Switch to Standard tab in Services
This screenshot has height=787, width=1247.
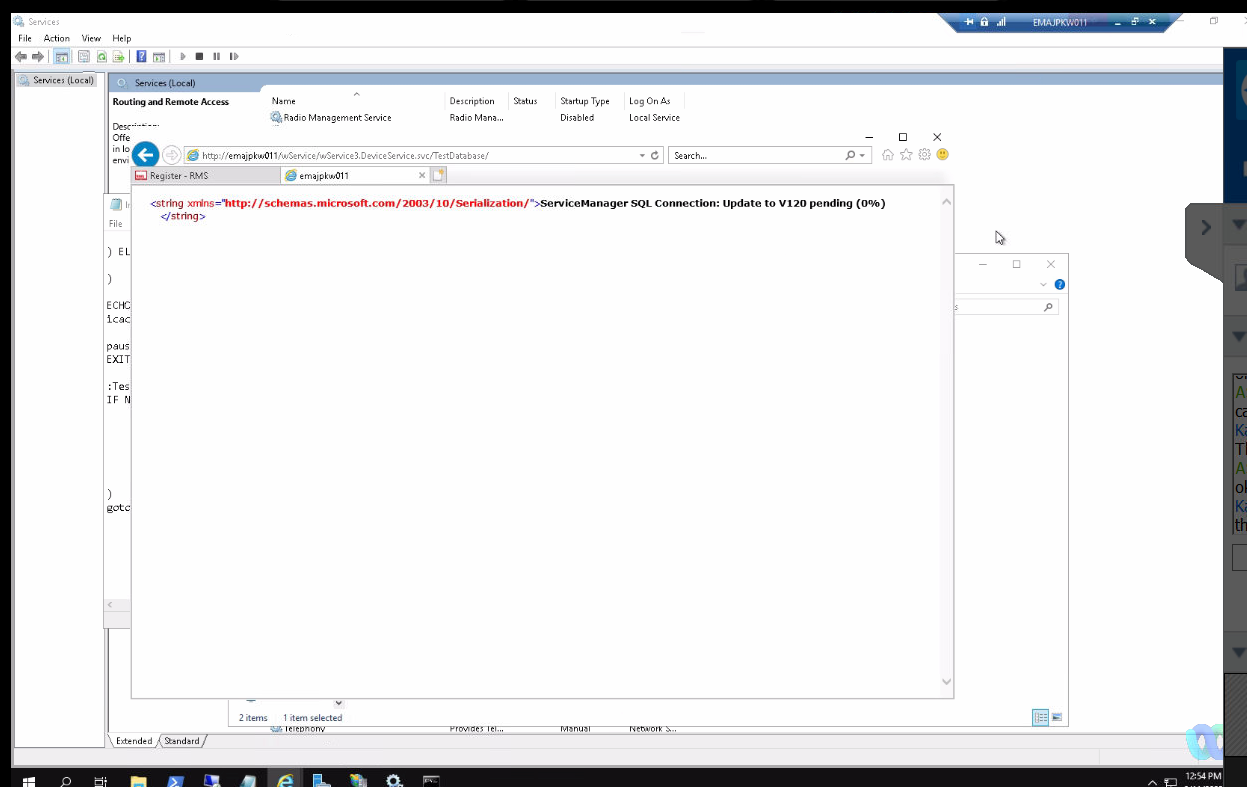182,741
